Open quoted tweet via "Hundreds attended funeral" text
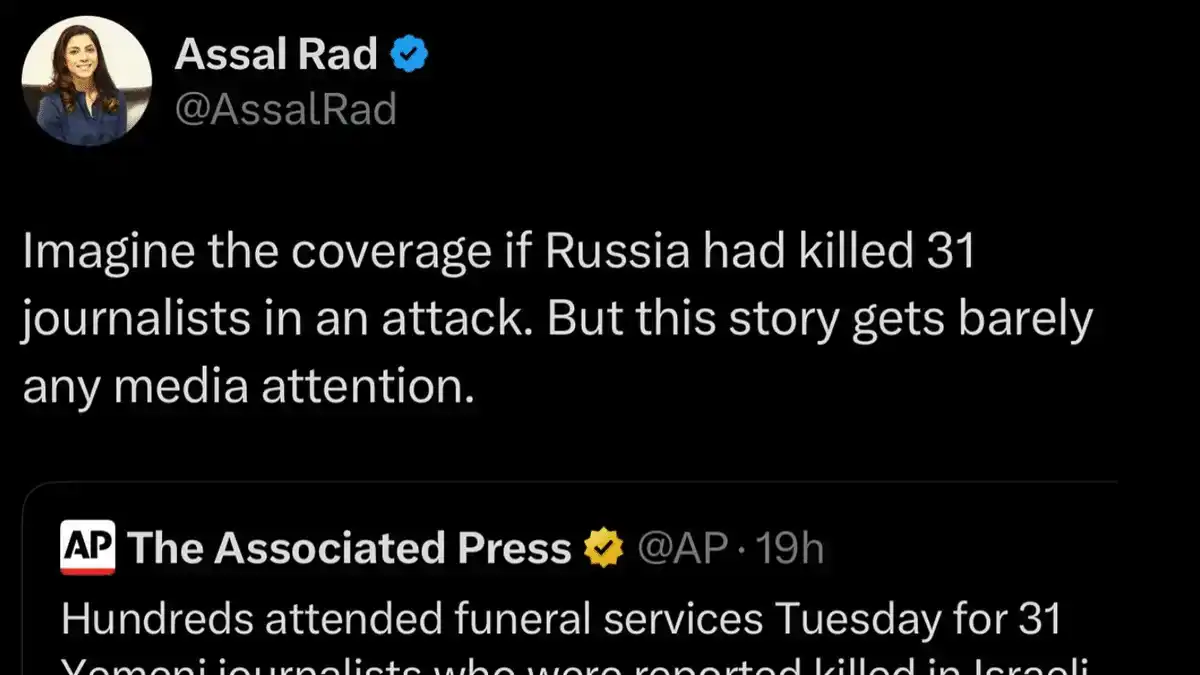The width and height of the screenshot is (1200, 675). (300, 619)
